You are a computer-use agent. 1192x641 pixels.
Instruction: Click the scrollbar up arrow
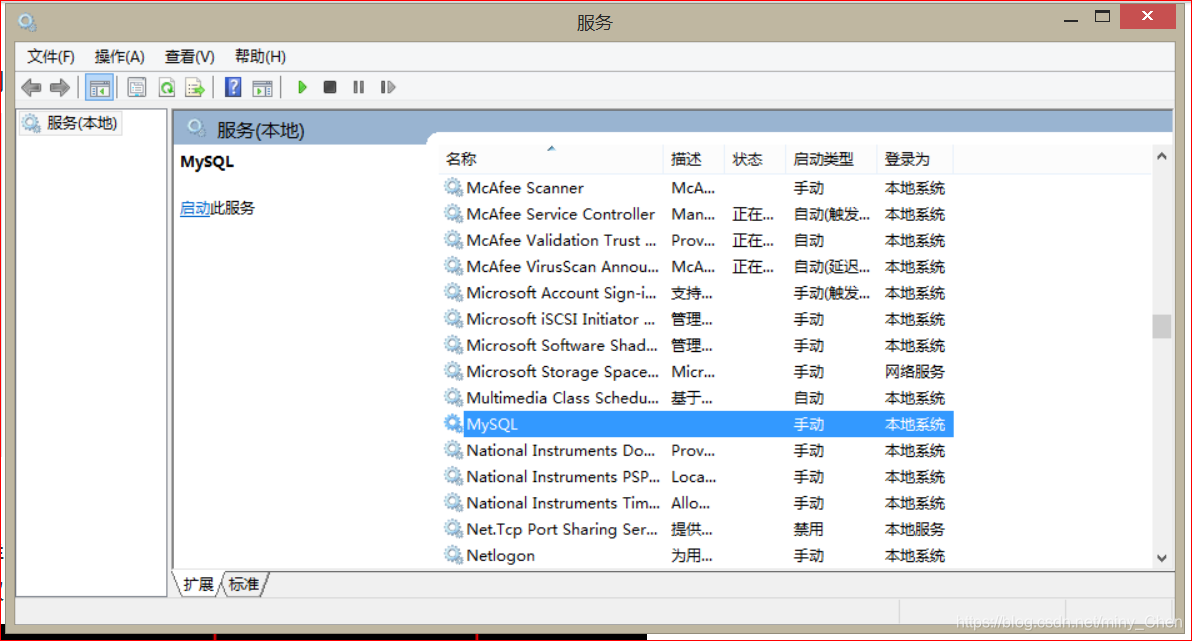[1162, 157]
